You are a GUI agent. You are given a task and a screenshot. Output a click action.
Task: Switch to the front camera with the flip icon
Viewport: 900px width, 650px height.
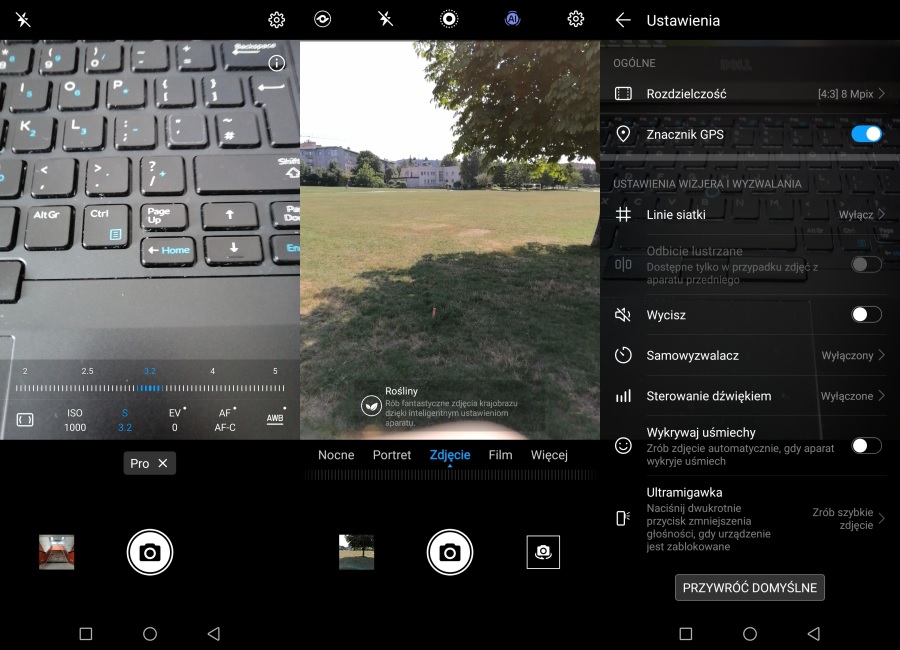coord(543,552)
